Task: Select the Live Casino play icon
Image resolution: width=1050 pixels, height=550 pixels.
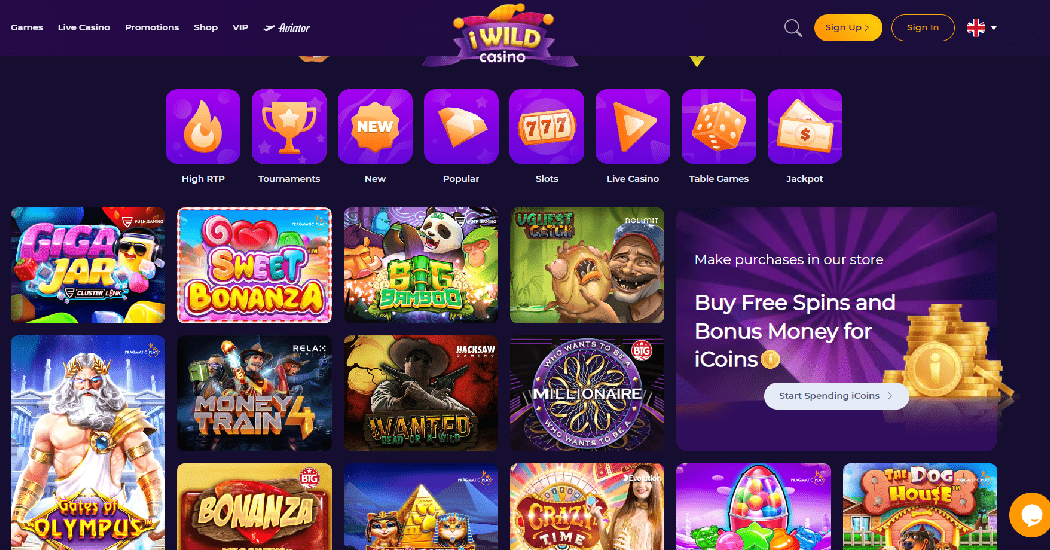Action: 633,127
